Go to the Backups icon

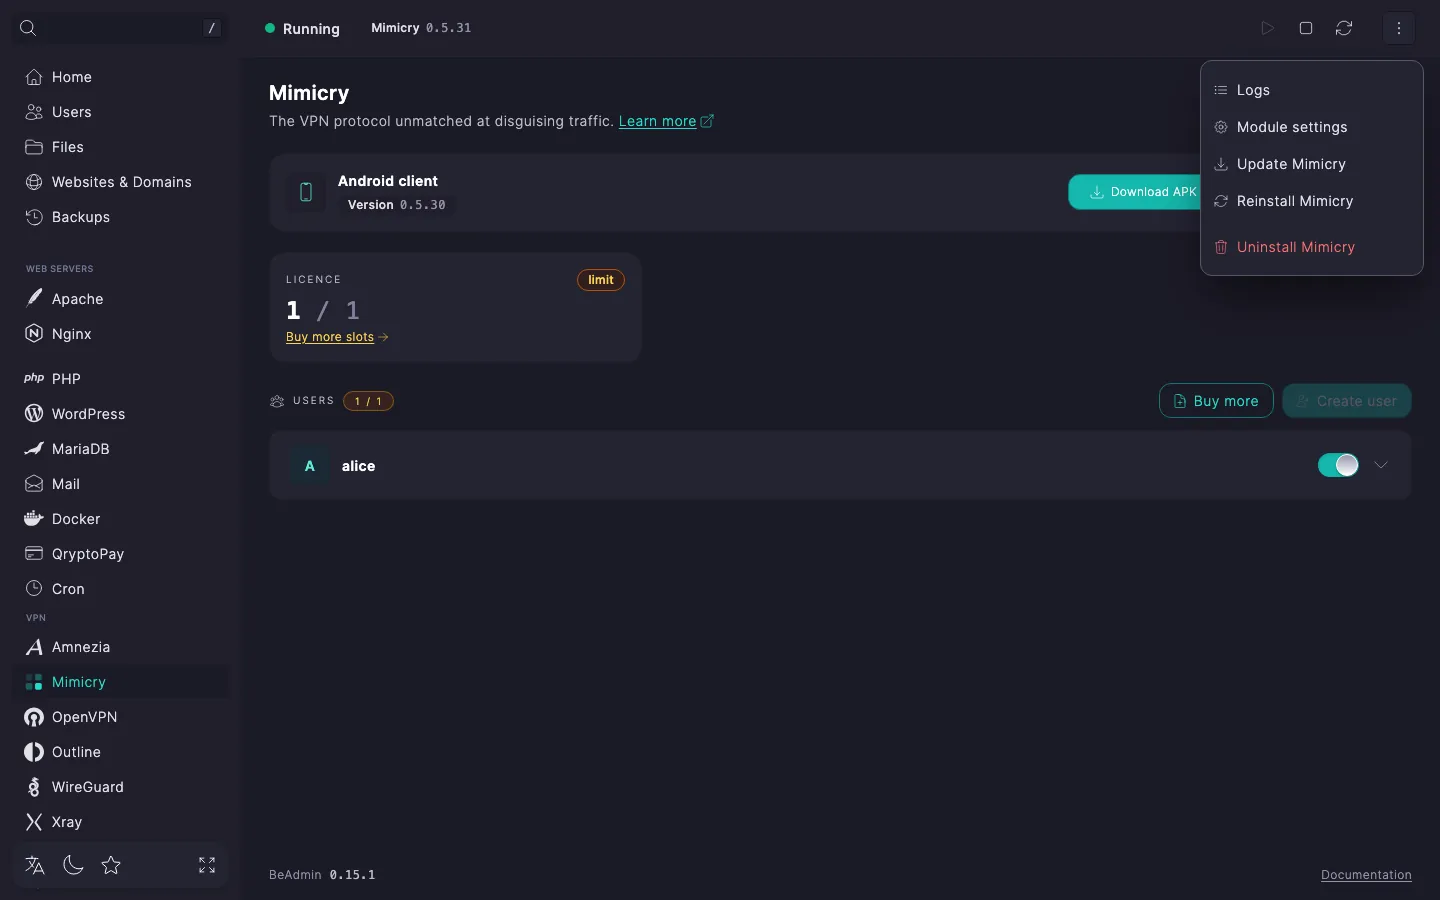click(34, 217)
